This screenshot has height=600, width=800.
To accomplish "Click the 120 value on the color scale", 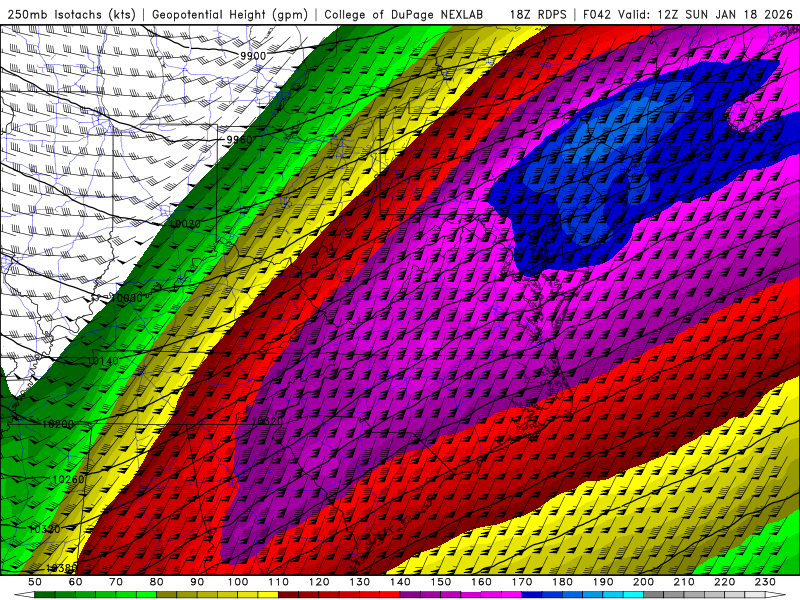I will pos(319,582).
